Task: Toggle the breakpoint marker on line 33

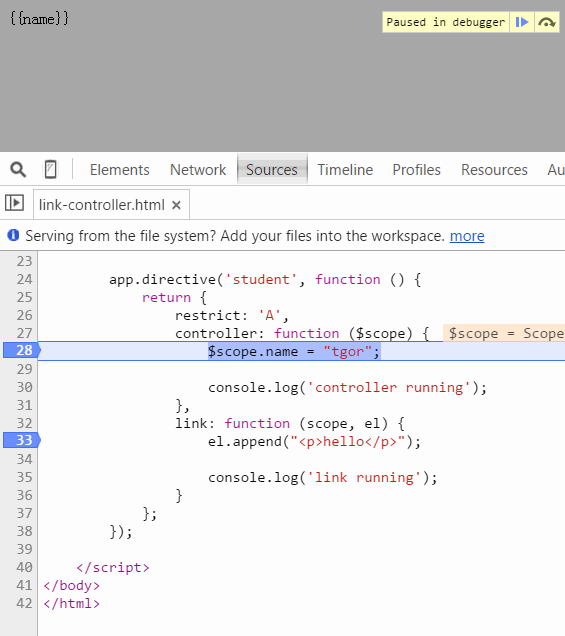Action: [x=21, y=440]
